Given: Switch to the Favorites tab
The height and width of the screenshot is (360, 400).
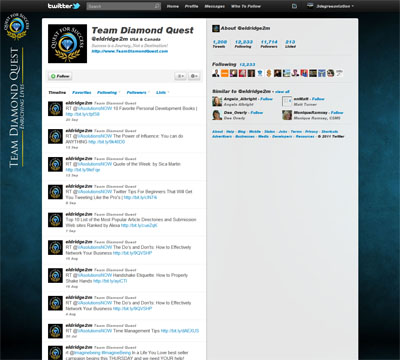Looking at the screenshot, I should pyautogui.click(x=82, y=92).
